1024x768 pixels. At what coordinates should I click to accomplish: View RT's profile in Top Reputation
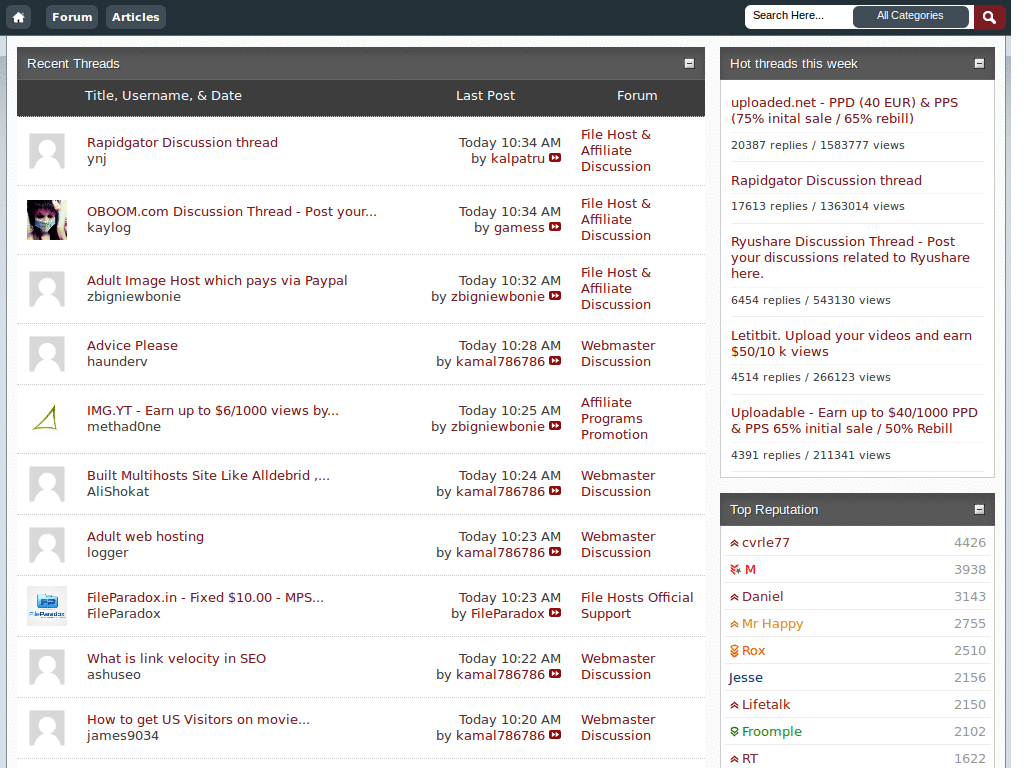(x=750, y=759)
